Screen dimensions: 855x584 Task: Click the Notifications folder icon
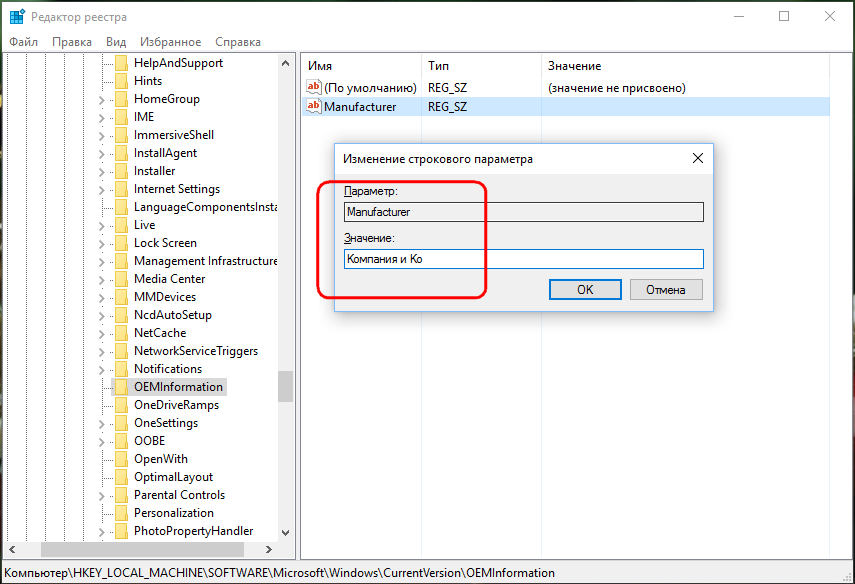(122, 369)
